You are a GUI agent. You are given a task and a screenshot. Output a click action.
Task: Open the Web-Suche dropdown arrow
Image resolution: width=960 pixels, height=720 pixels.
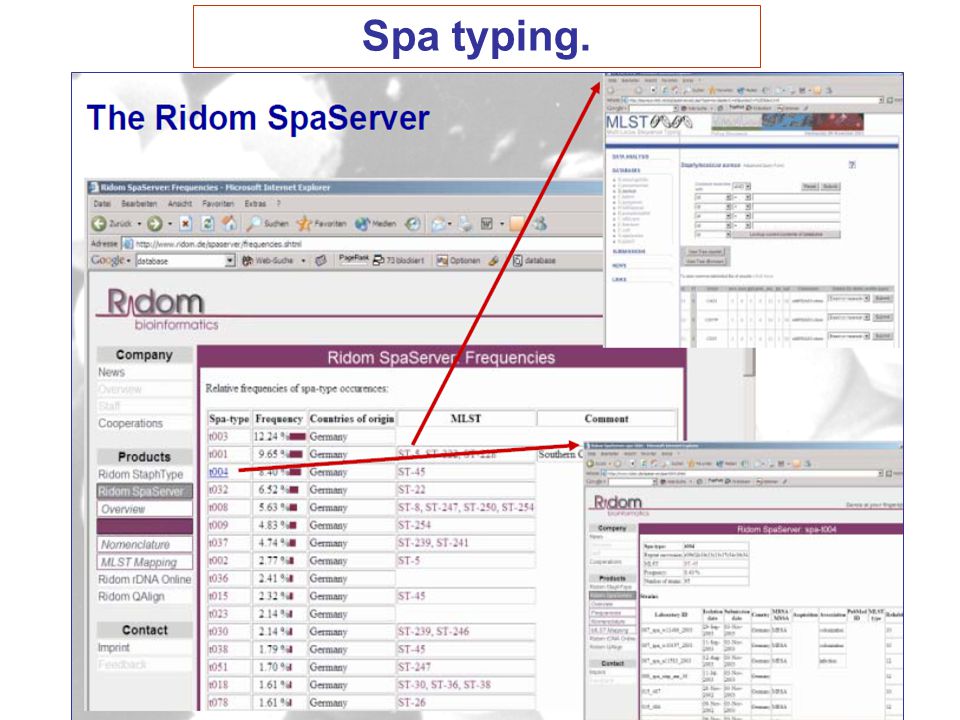pos(303,261)
